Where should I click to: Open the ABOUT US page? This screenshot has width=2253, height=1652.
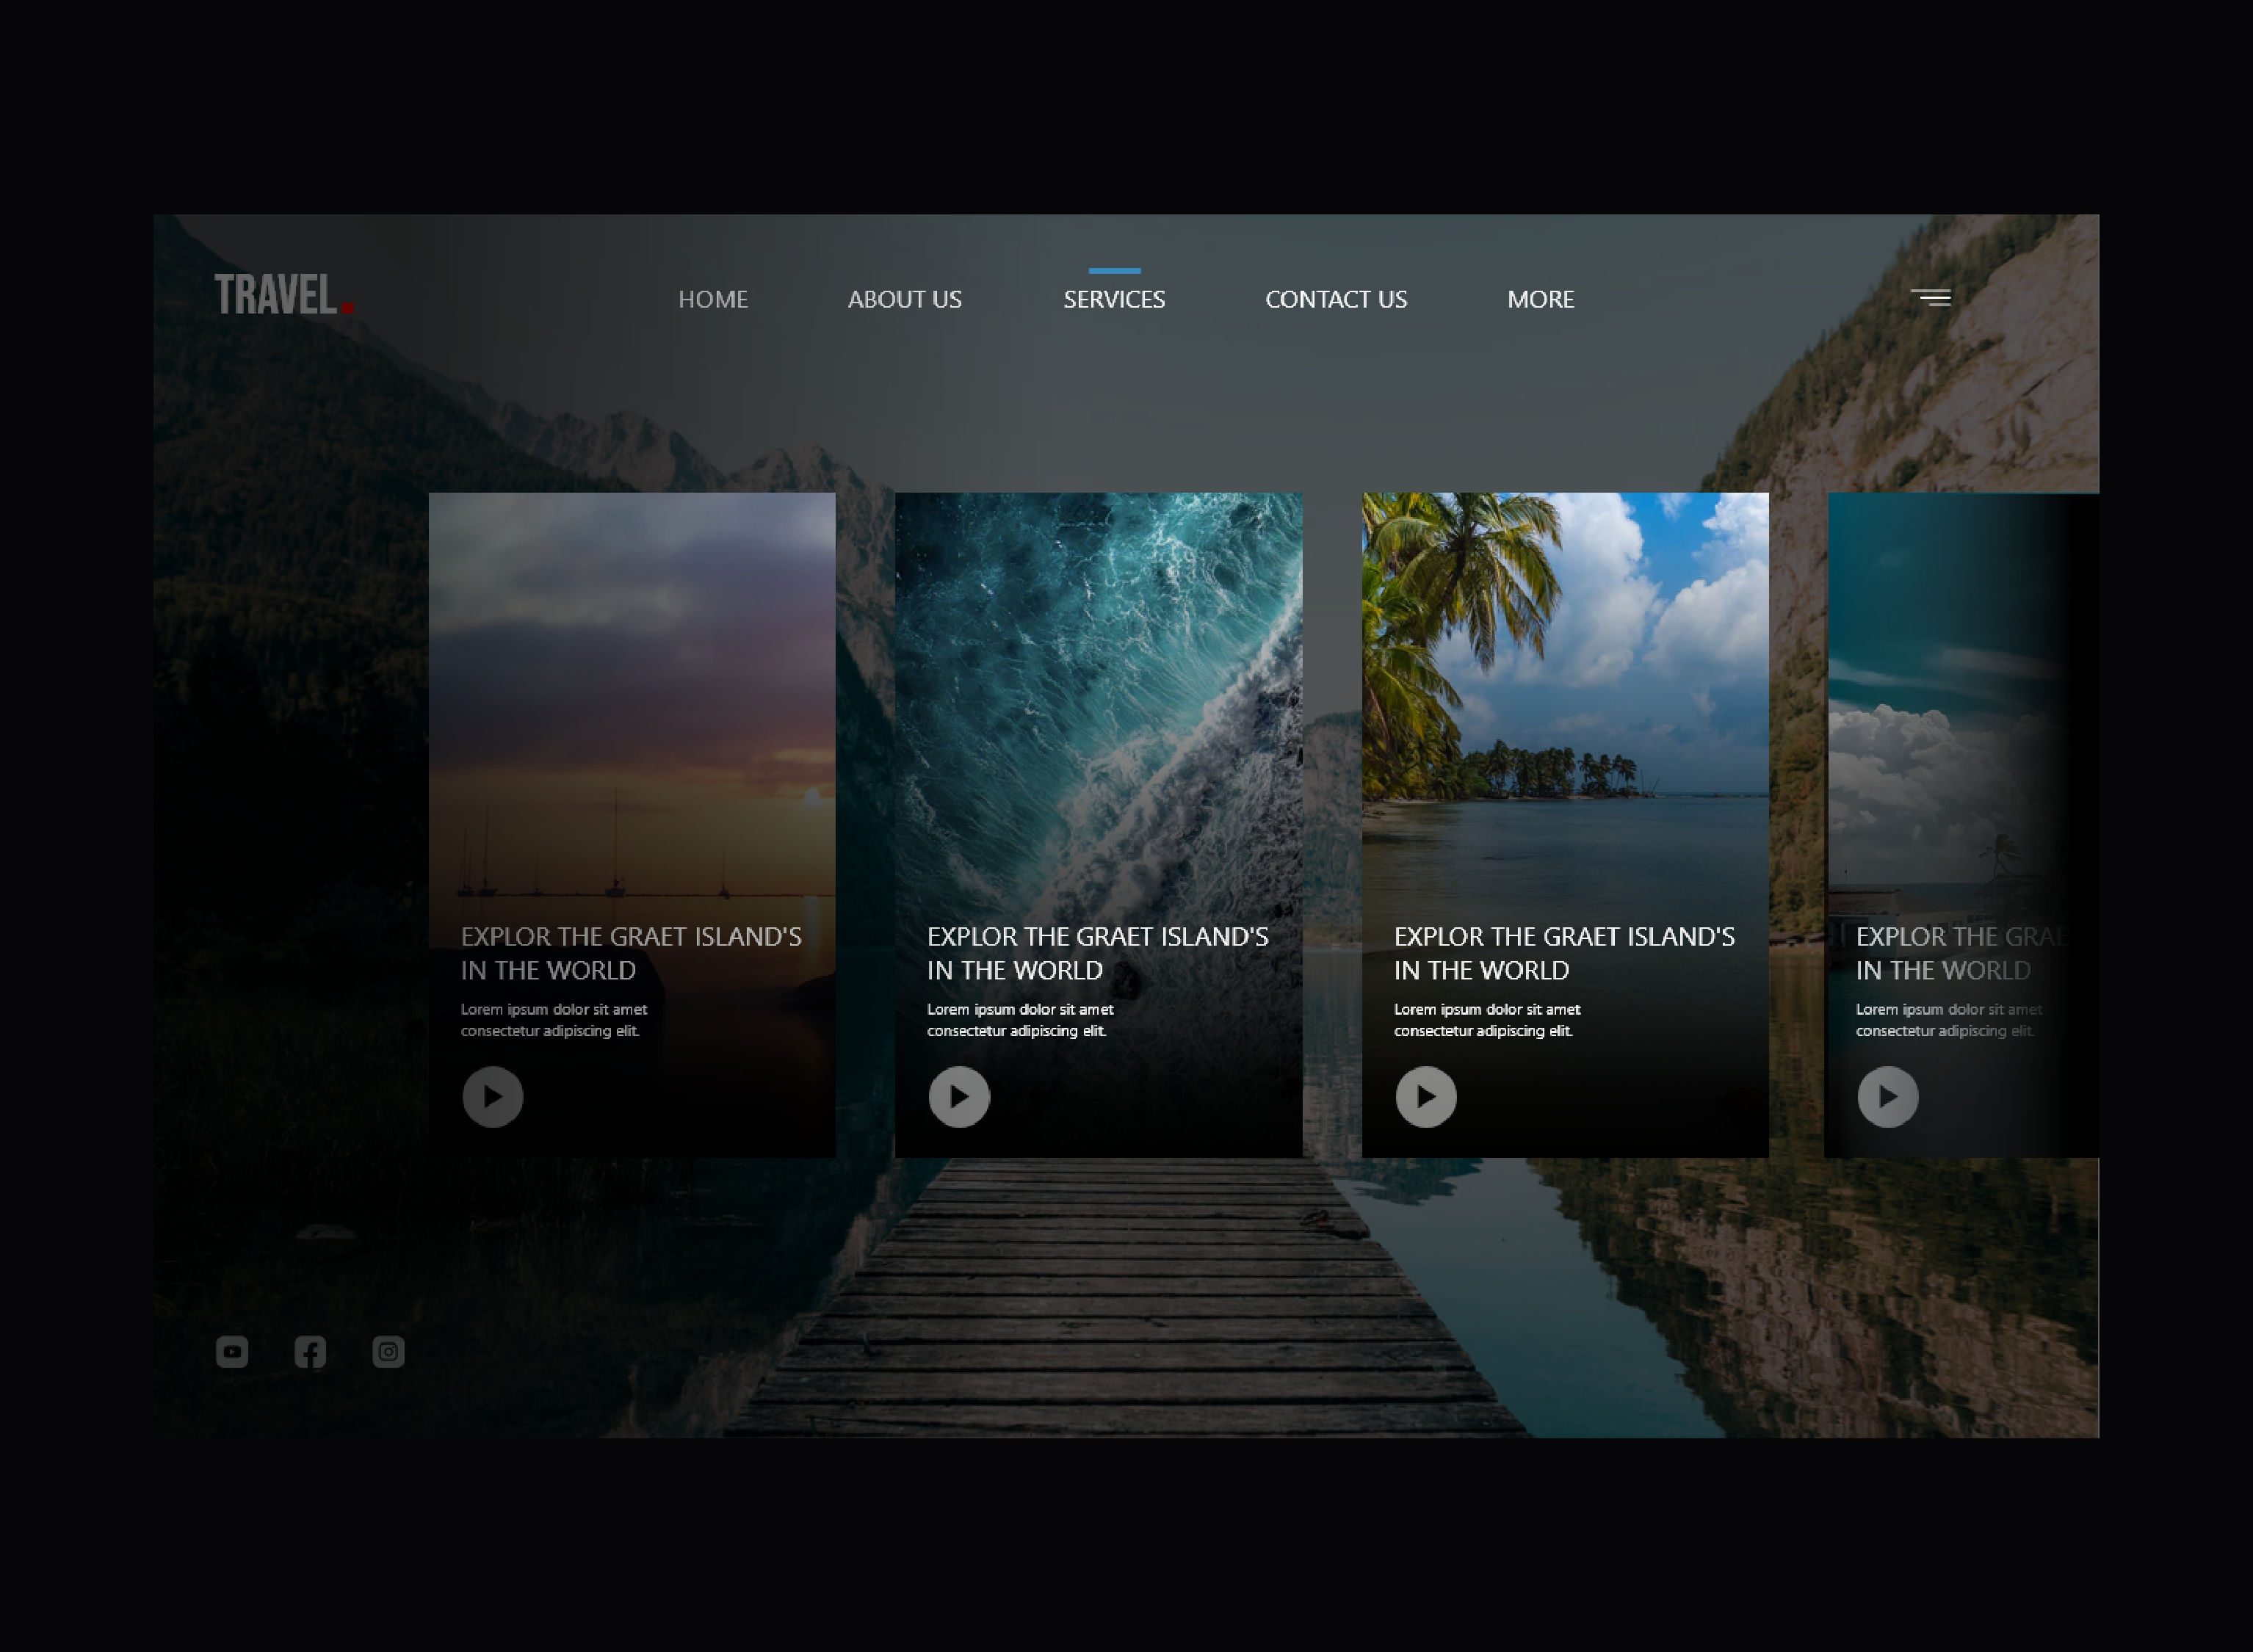coord(904,300)
